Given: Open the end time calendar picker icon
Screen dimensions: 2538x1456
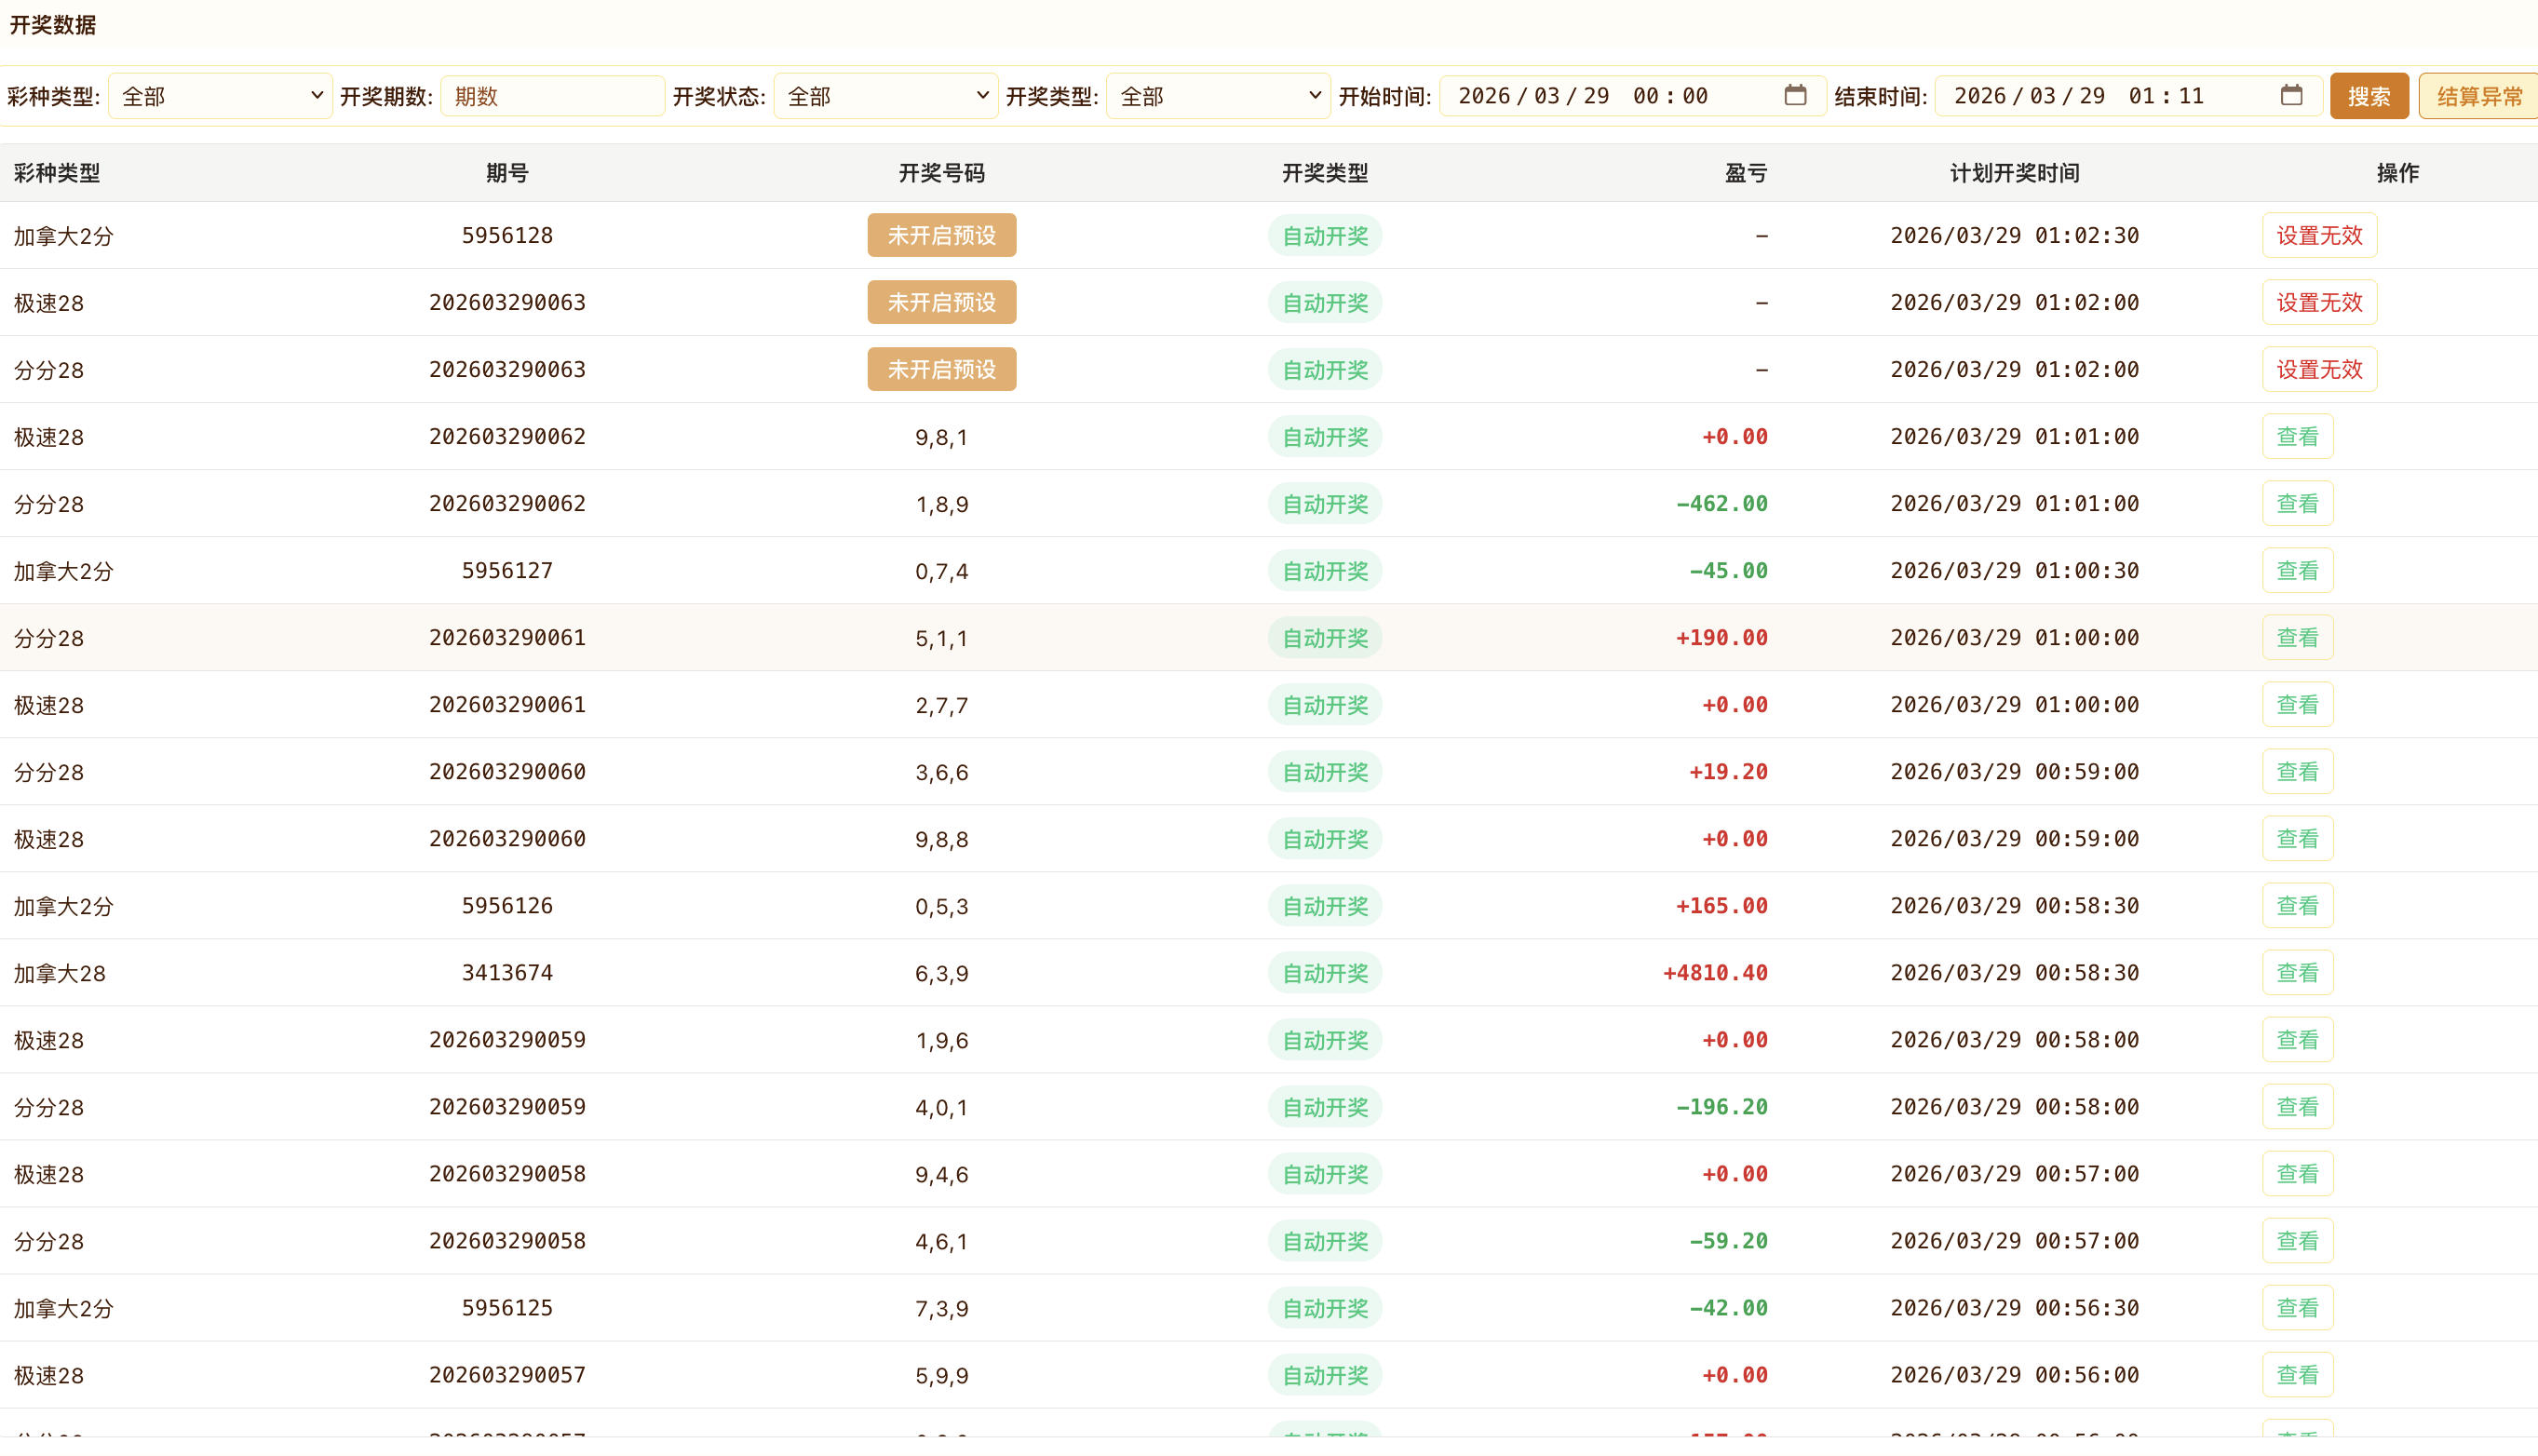Looking at the screenshot, I should pyautogui.click(x=2291, y=96).
